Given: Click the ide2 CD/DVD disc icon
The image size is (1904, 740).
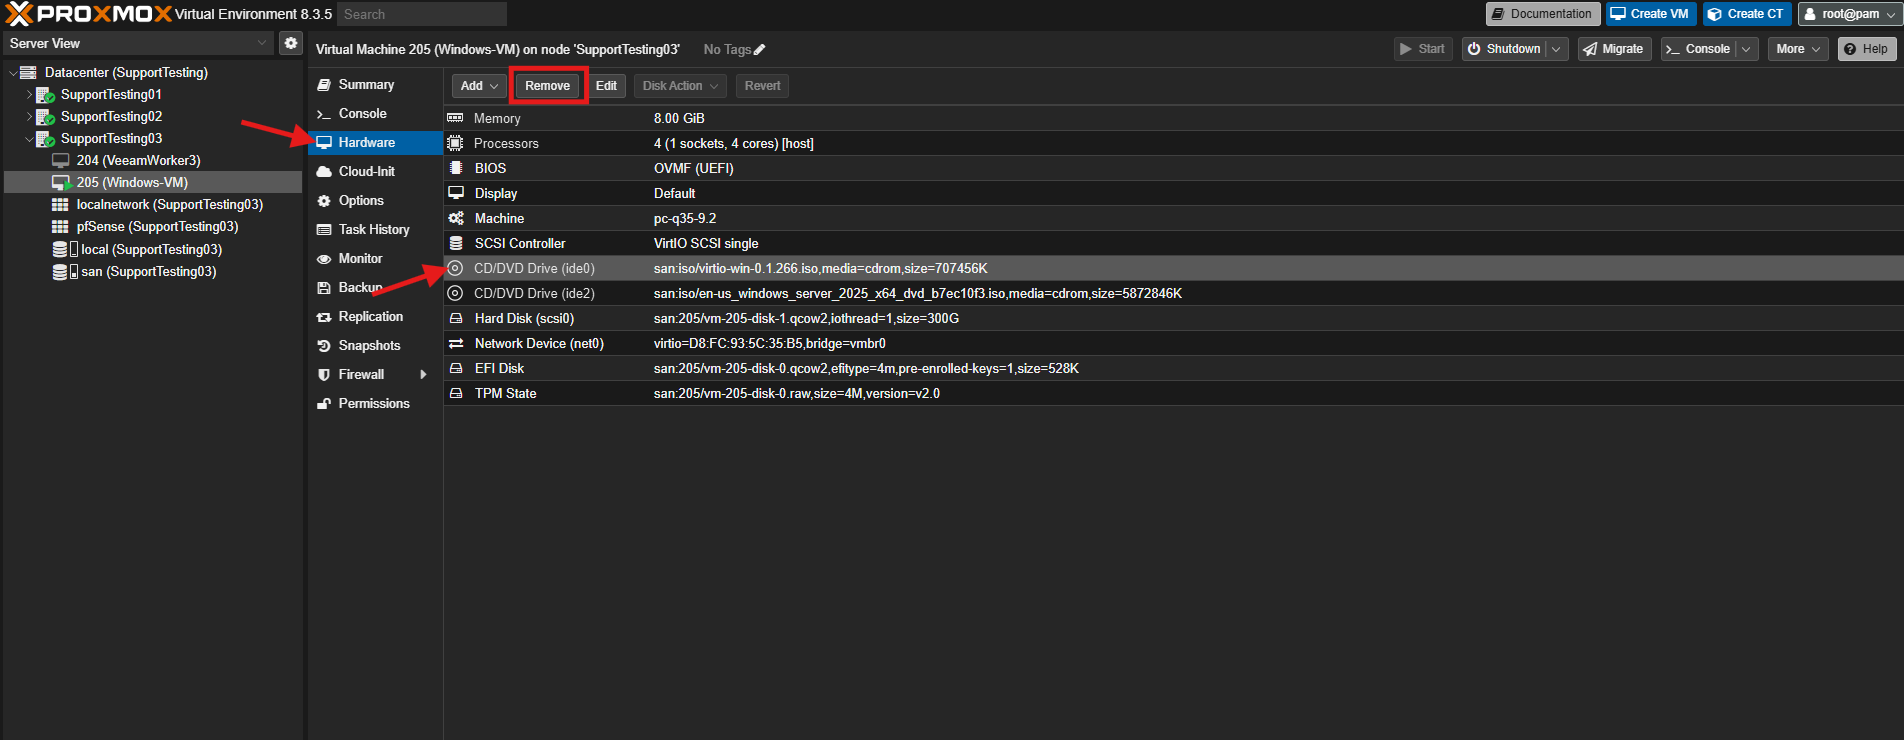Looking at the screenshot, I should tap(455, 293).
